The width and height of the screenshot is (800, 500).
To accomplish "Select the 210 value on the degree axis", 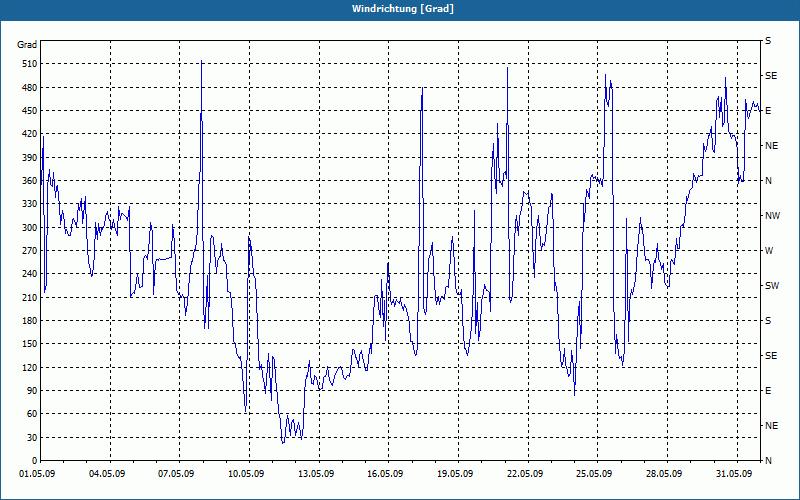I will [29, 297].
